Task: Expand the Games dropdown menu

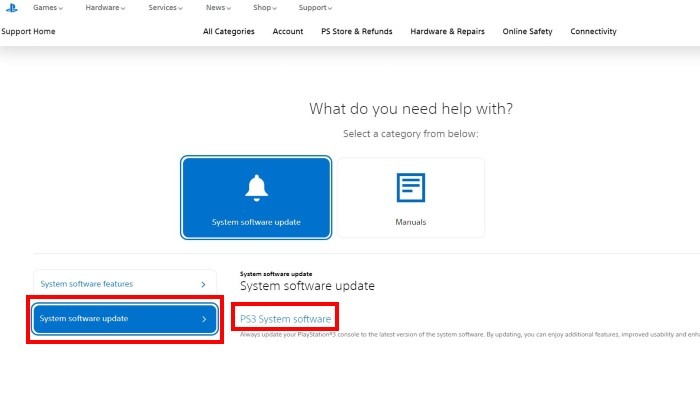Action: (x=48, y=8)
